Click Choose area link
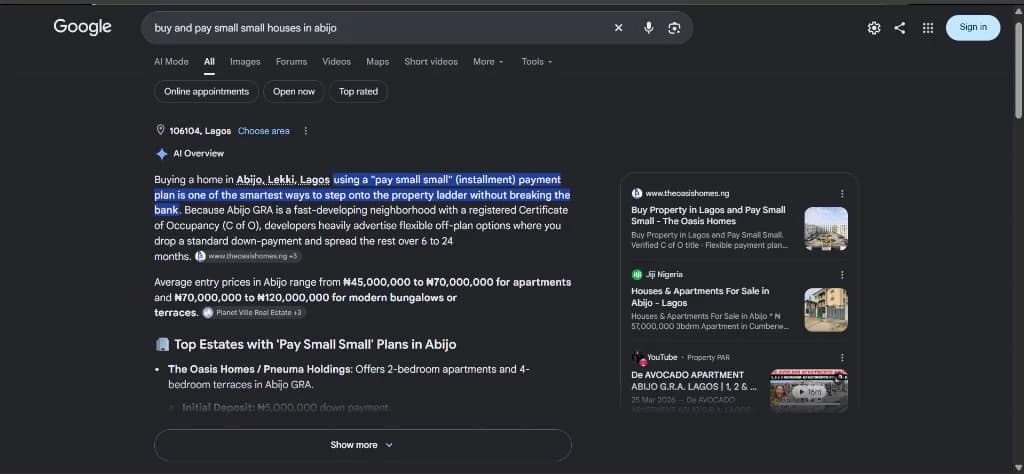The height and width of the screenshot is (474, 1024). pyautogui.click(x=263, y=131)
